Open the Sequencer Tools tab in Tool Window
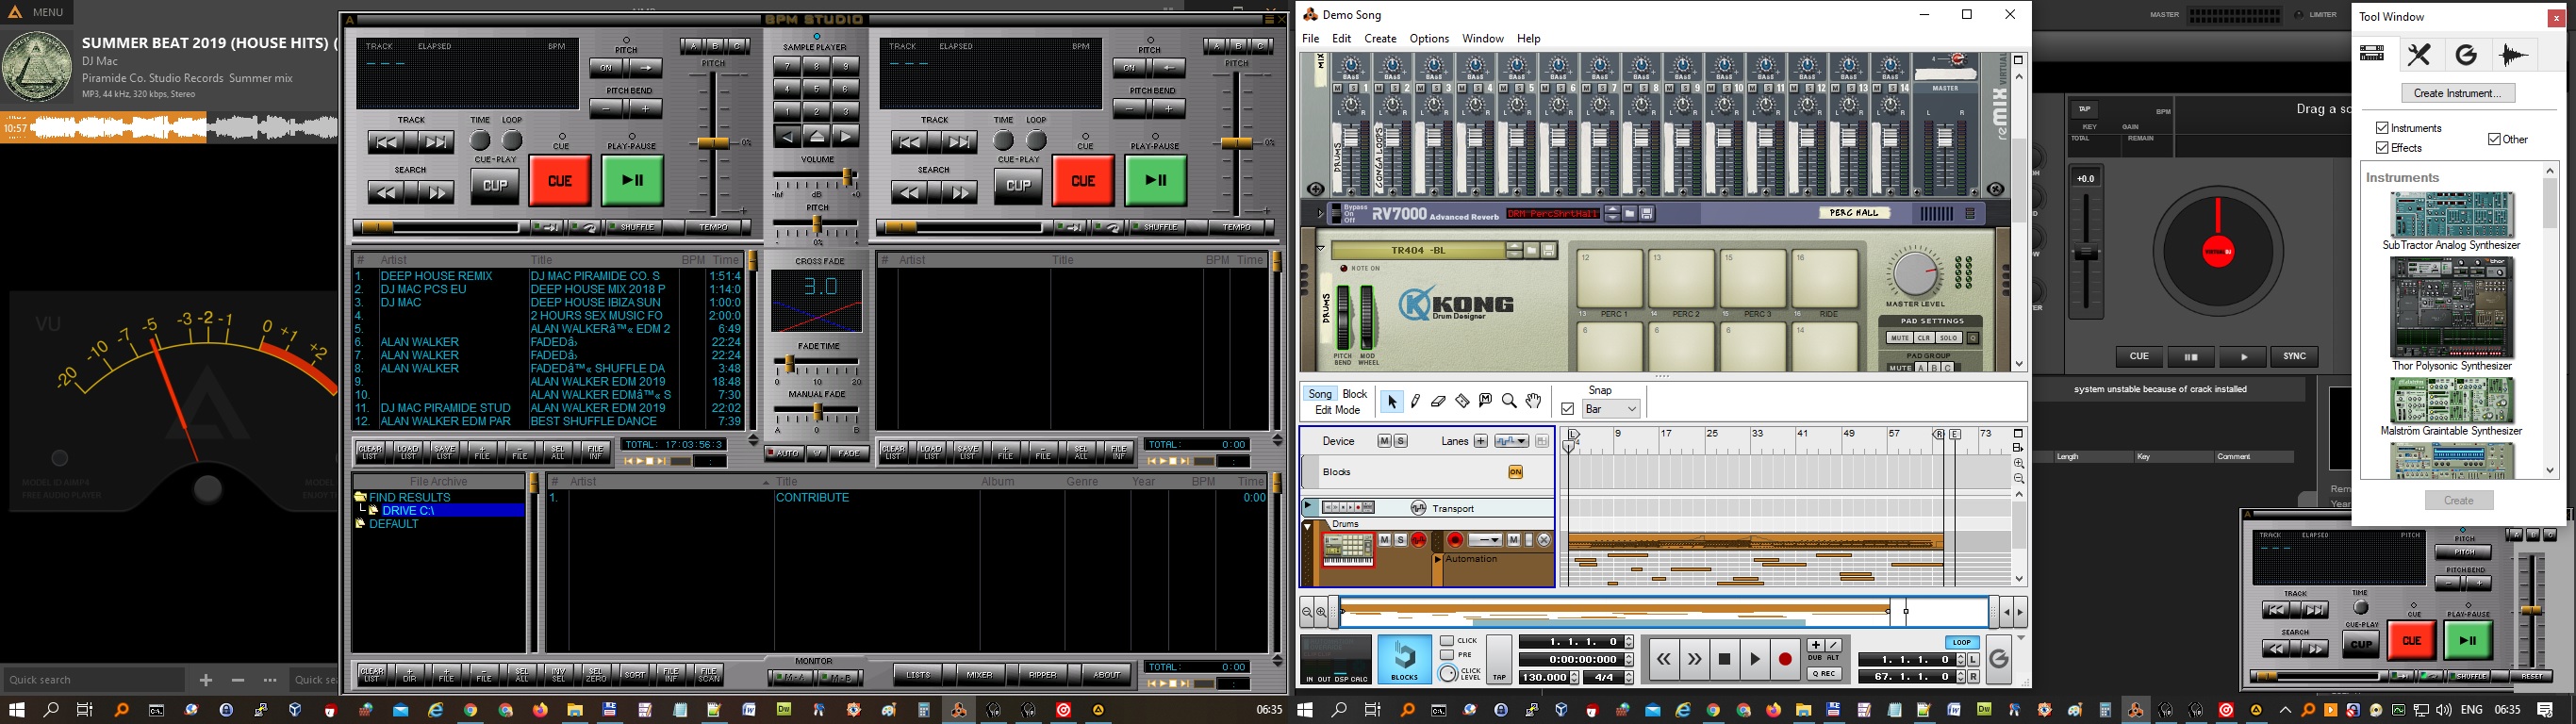Image resolution: width=2576 pixels, height=724 pixels. tap(2419, 54)
